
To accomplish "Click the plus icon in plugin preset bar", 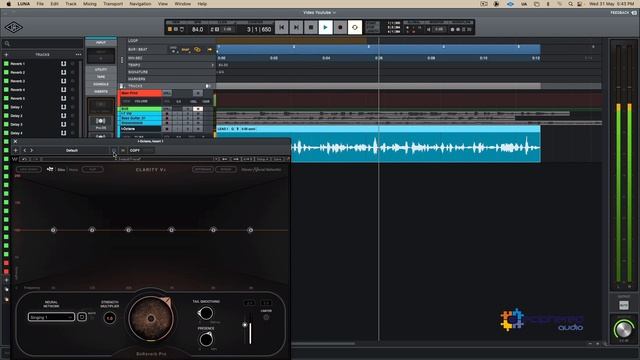I will click(x=16, y=150).
